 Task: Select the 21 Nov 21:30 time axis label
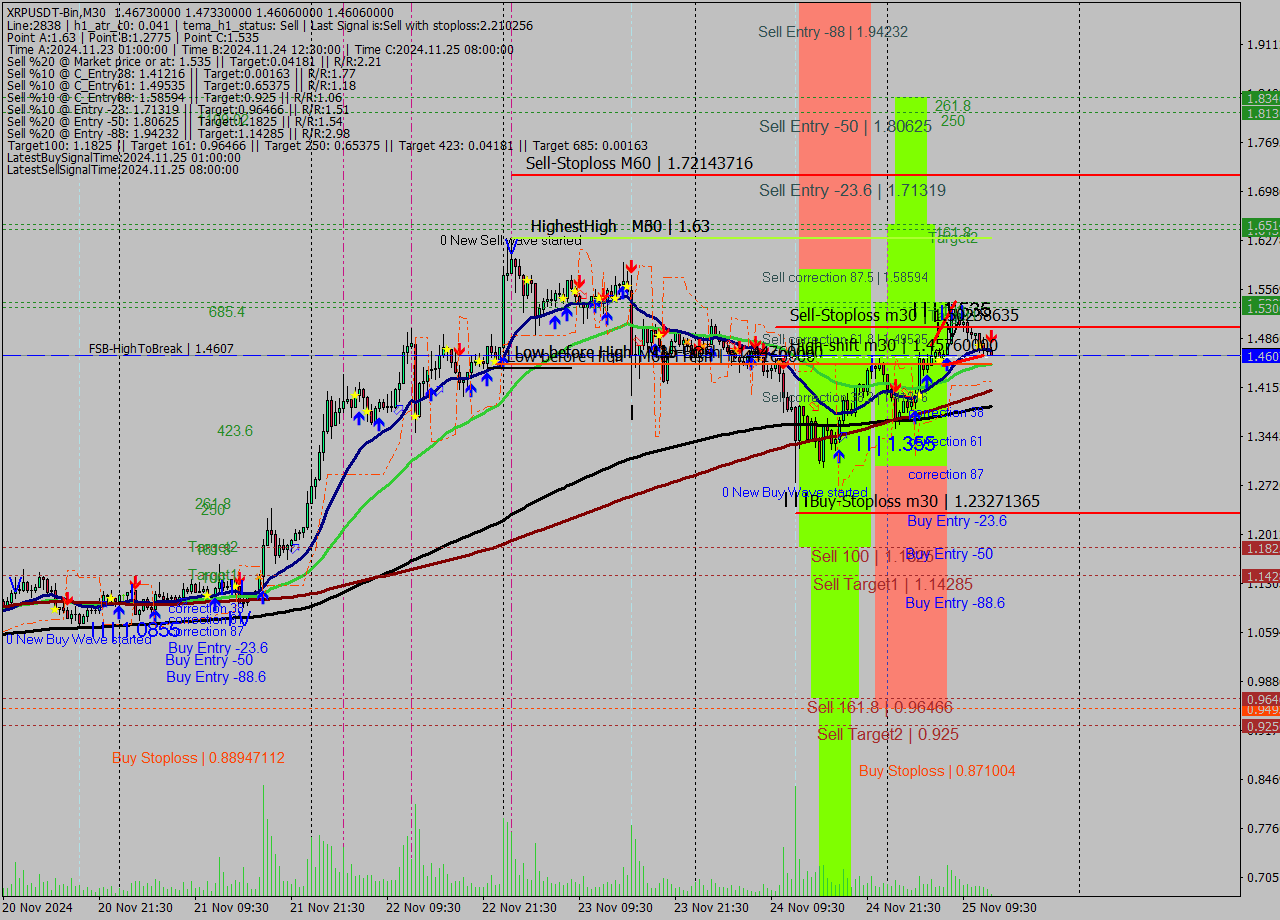327,908
